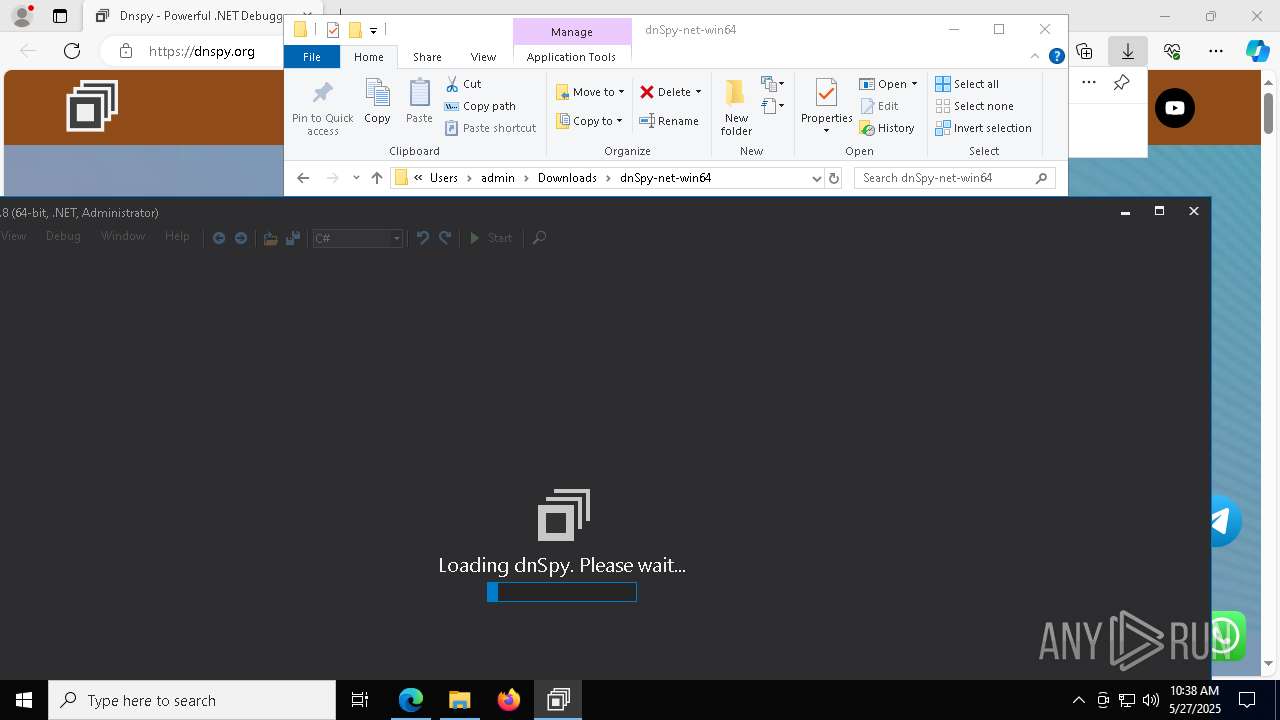Open the Window menu in dnSpy
The image size is (1280, 720).
click(x=123, y=236)
